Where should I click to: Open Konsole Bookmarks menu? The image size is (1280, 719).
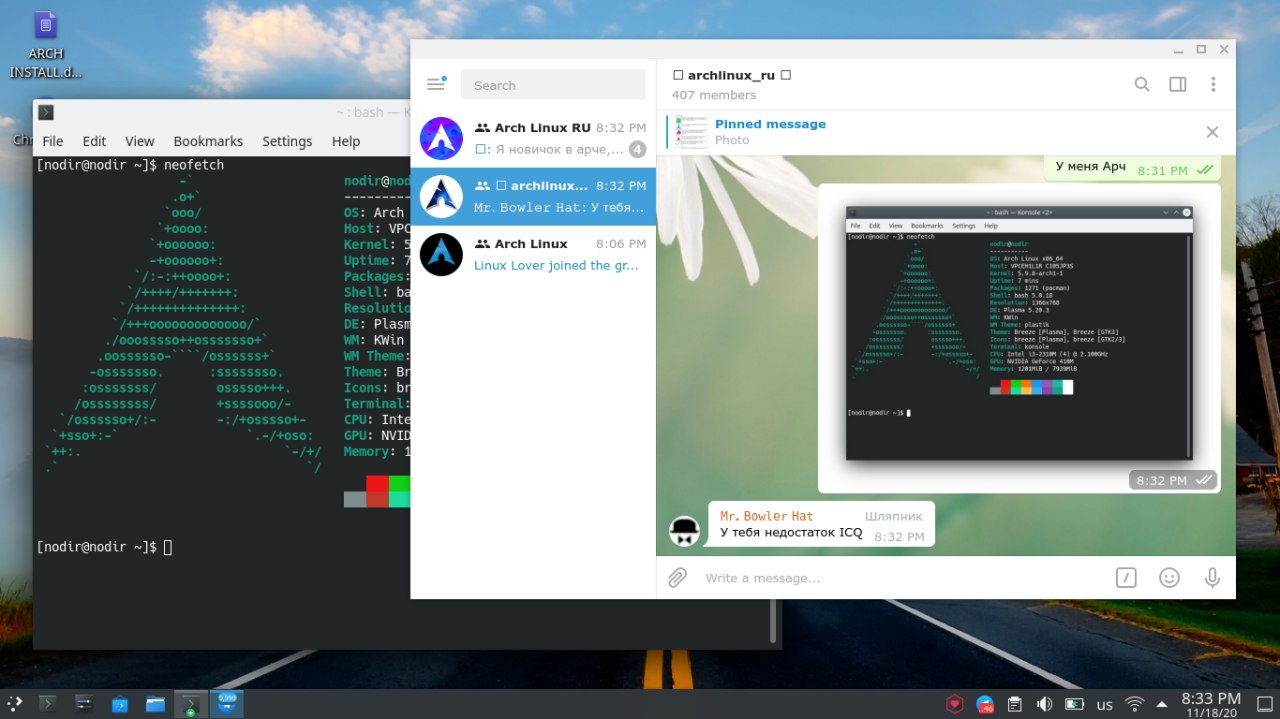click(208, 141)
